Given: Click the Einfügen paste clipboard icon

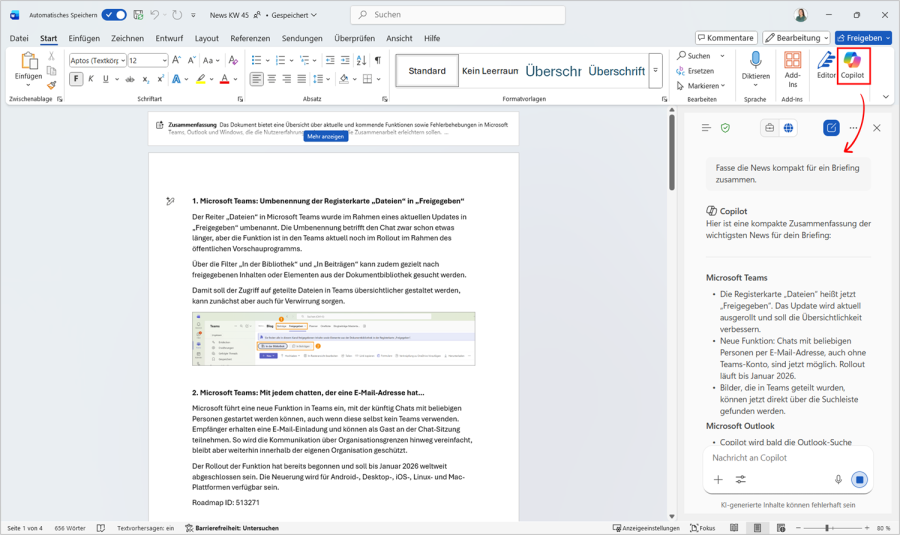Looking at the screenshot, I should [28, 61].
